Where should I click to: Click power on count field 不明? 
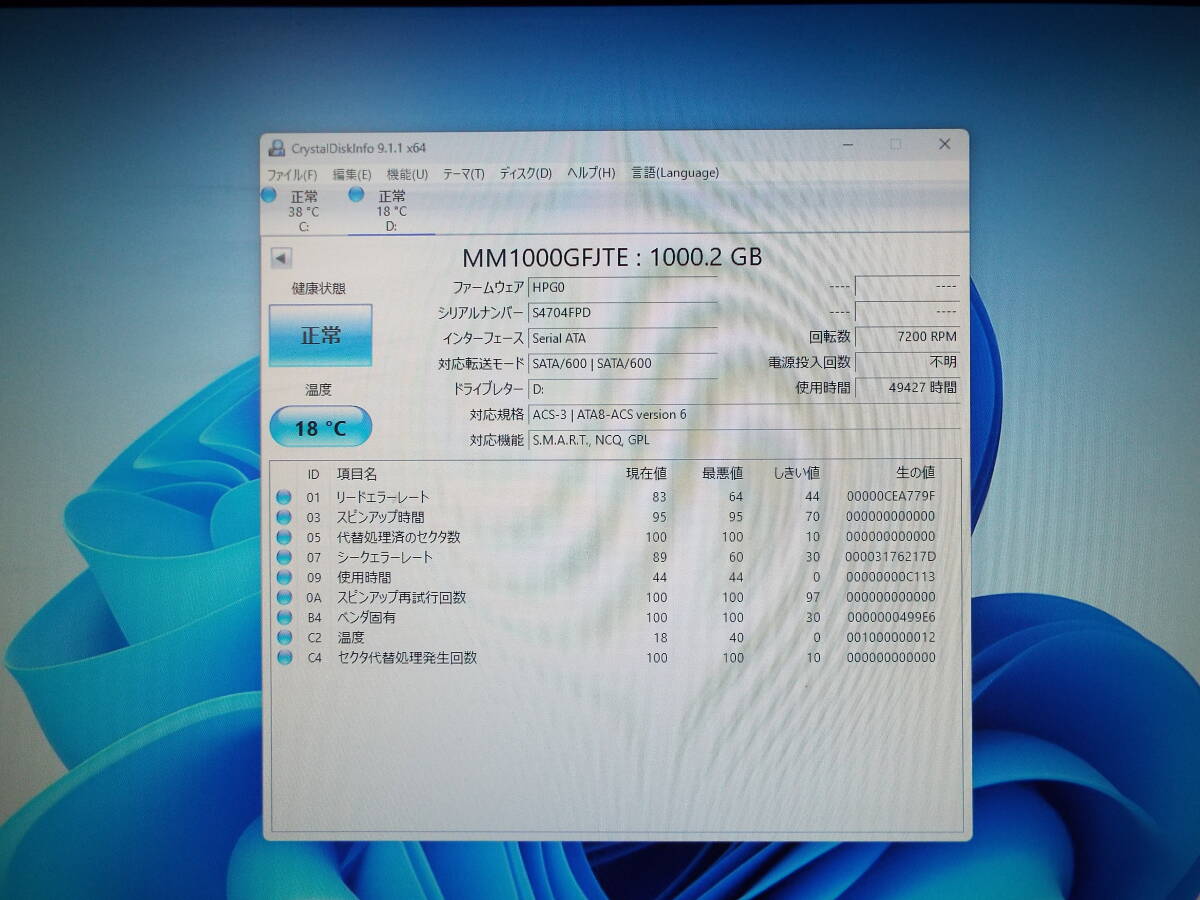908,362
